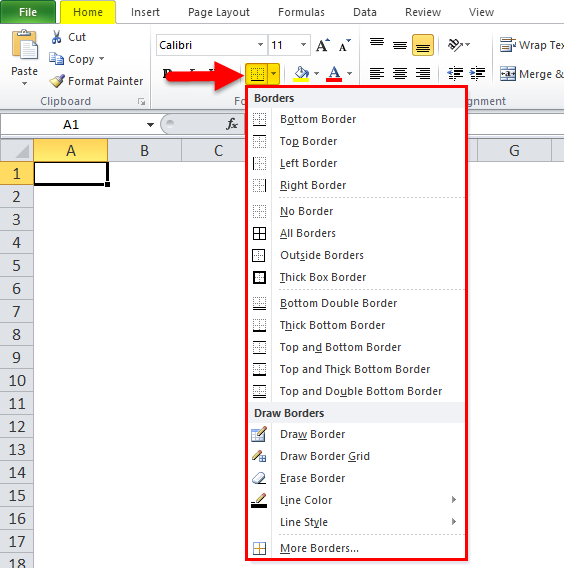Apply Thick Box Border
The height and width of the screenshot is (568, 564).
357,277
